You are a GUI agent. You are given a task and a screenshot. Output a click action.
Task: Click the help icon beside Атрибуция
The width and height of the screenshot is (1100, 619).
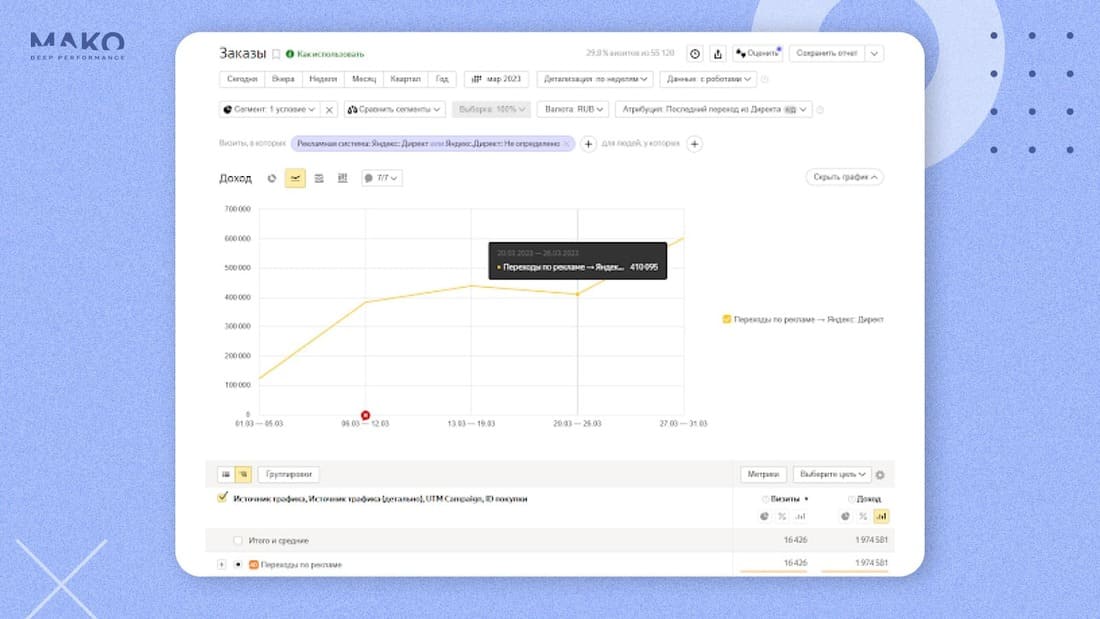(820, 109)
